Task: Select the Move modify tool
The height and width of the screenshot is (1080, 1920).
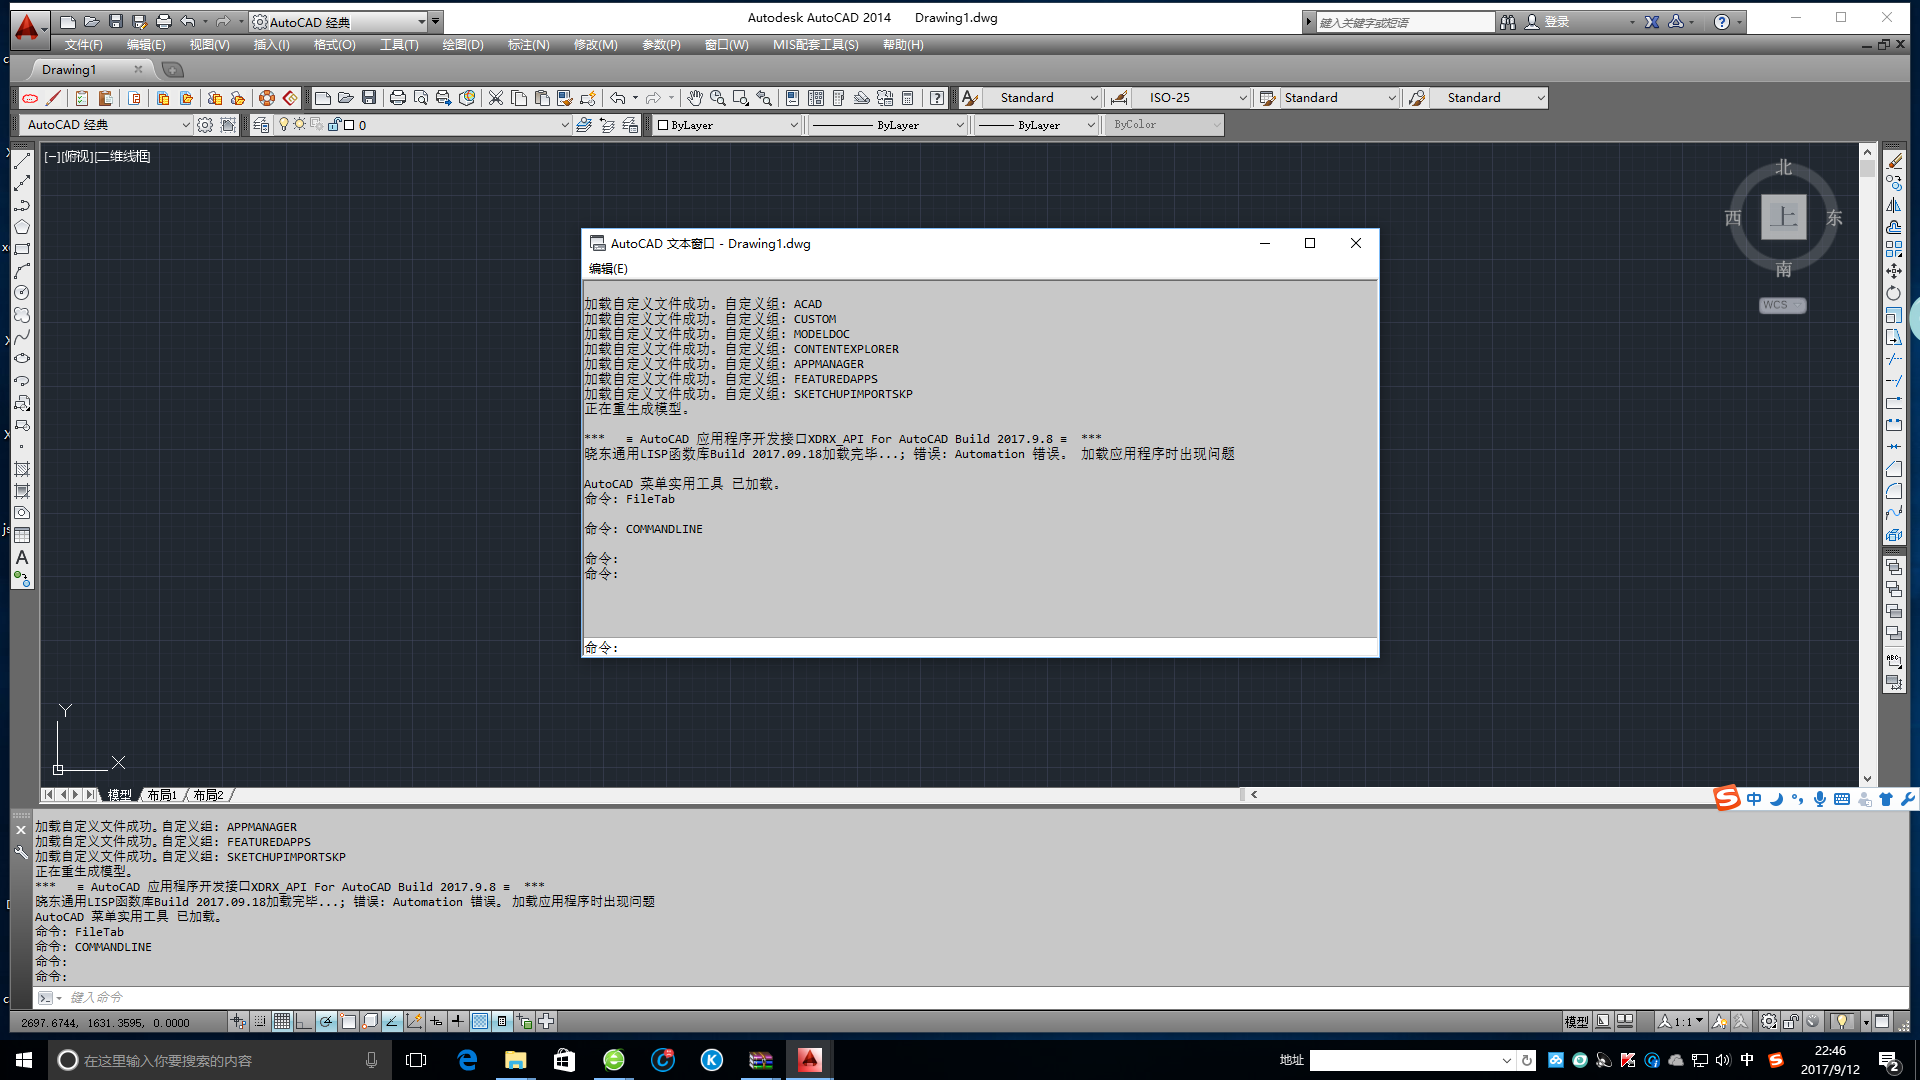Action: (x=1894, y=271)
